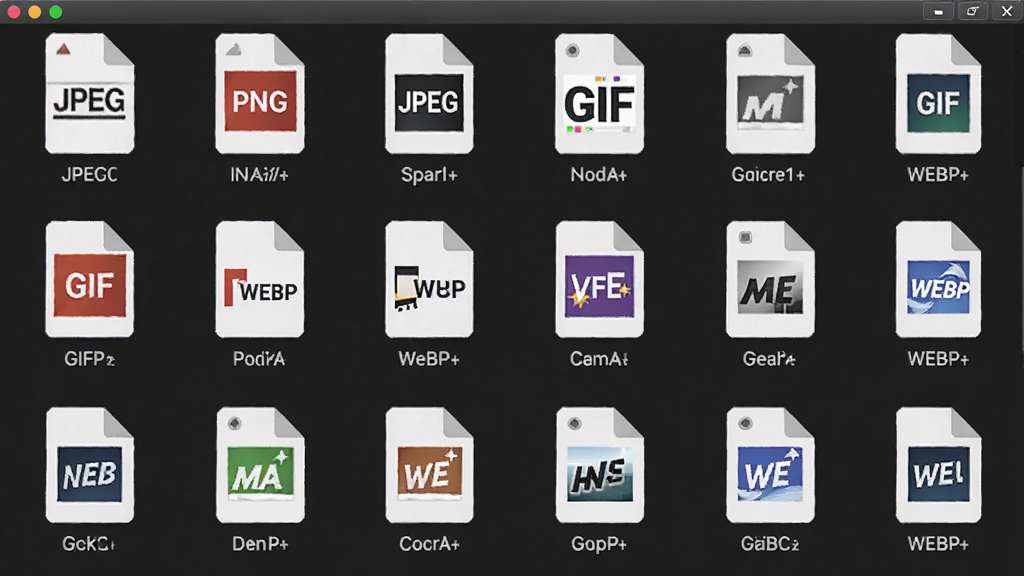1024x576 pixels.
Task: Open the GIF file icon labeled NodA+
Action: 600,93
